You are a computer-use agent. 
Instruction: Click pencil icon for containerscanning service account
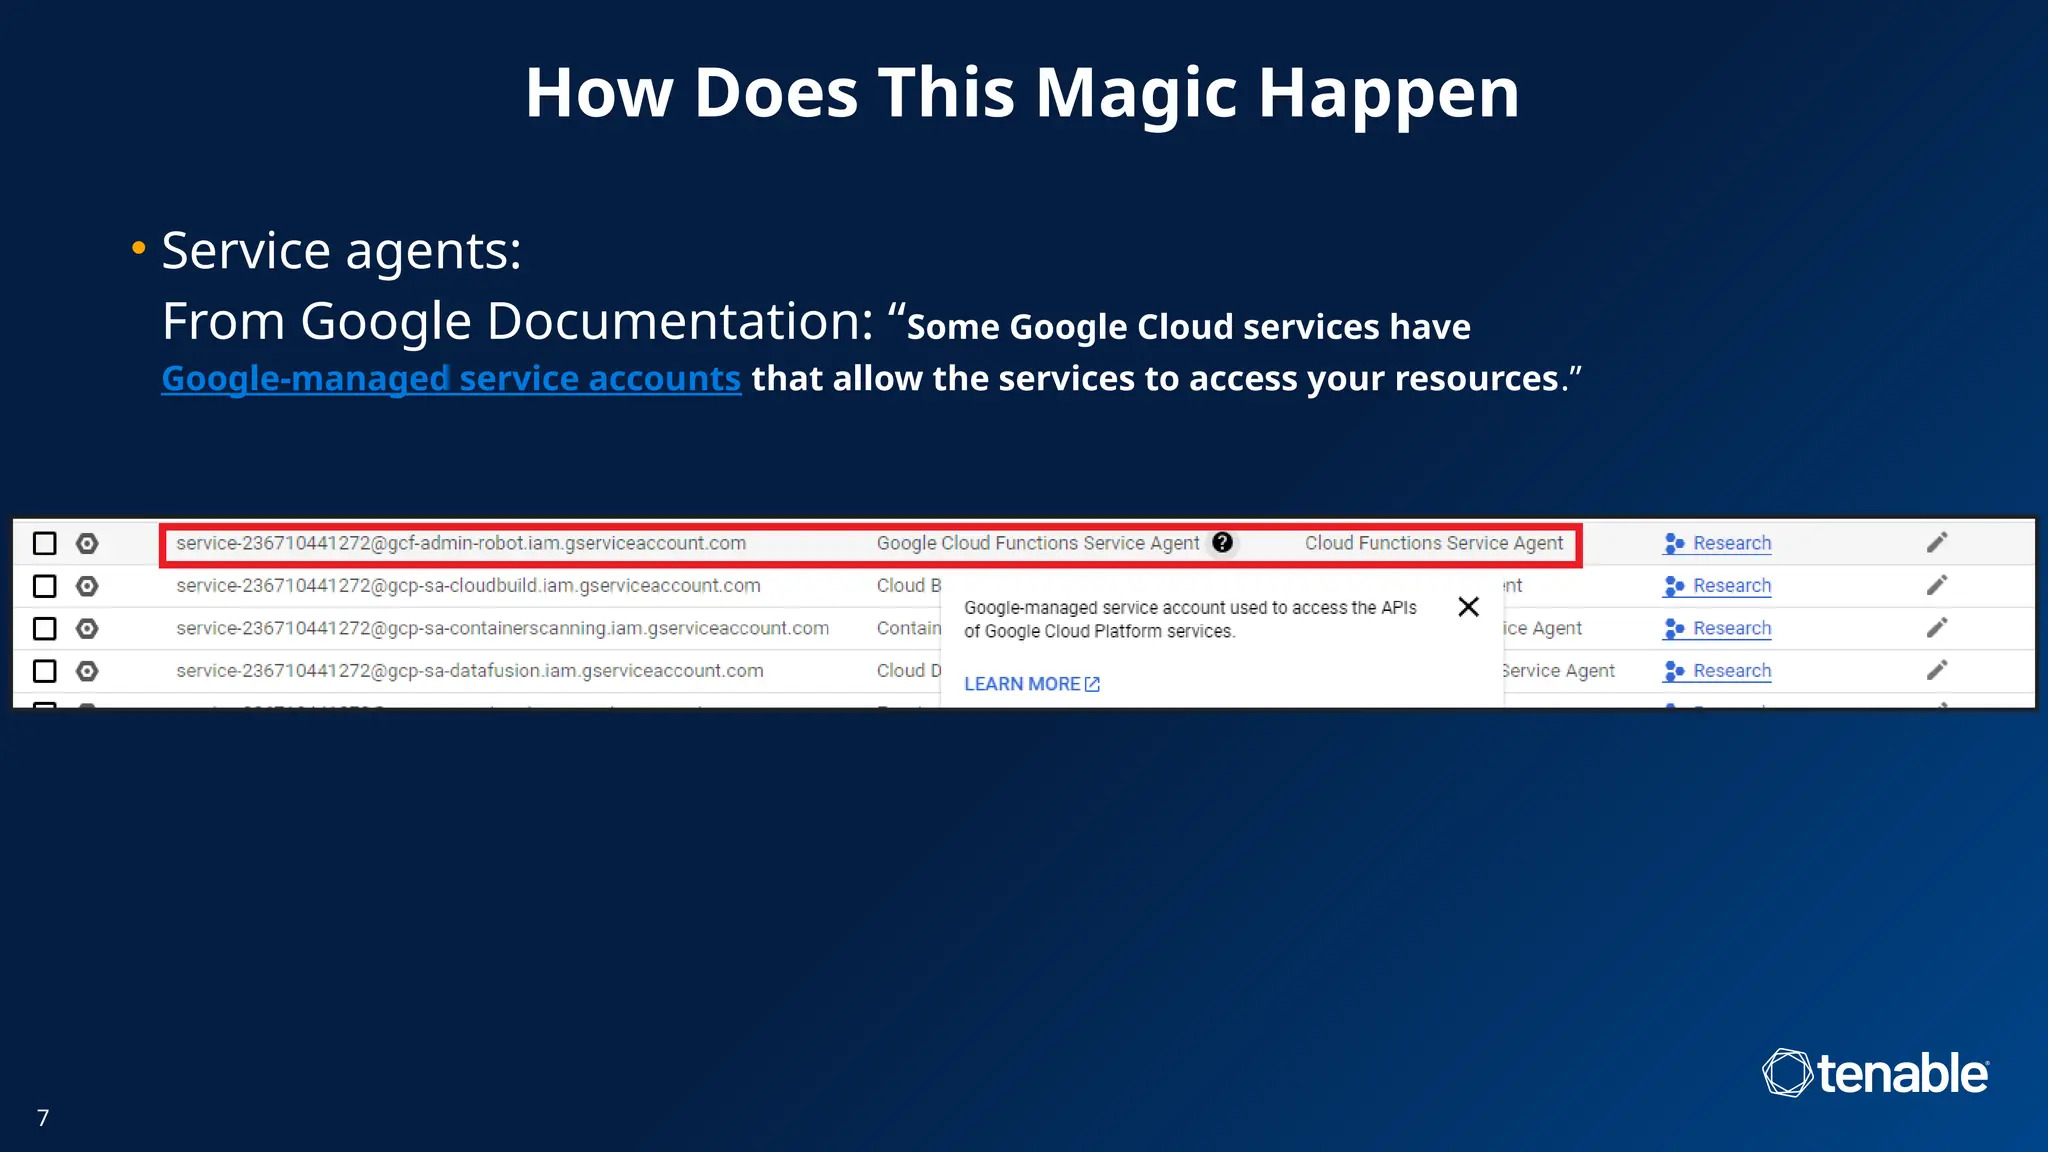(1937, 628)
